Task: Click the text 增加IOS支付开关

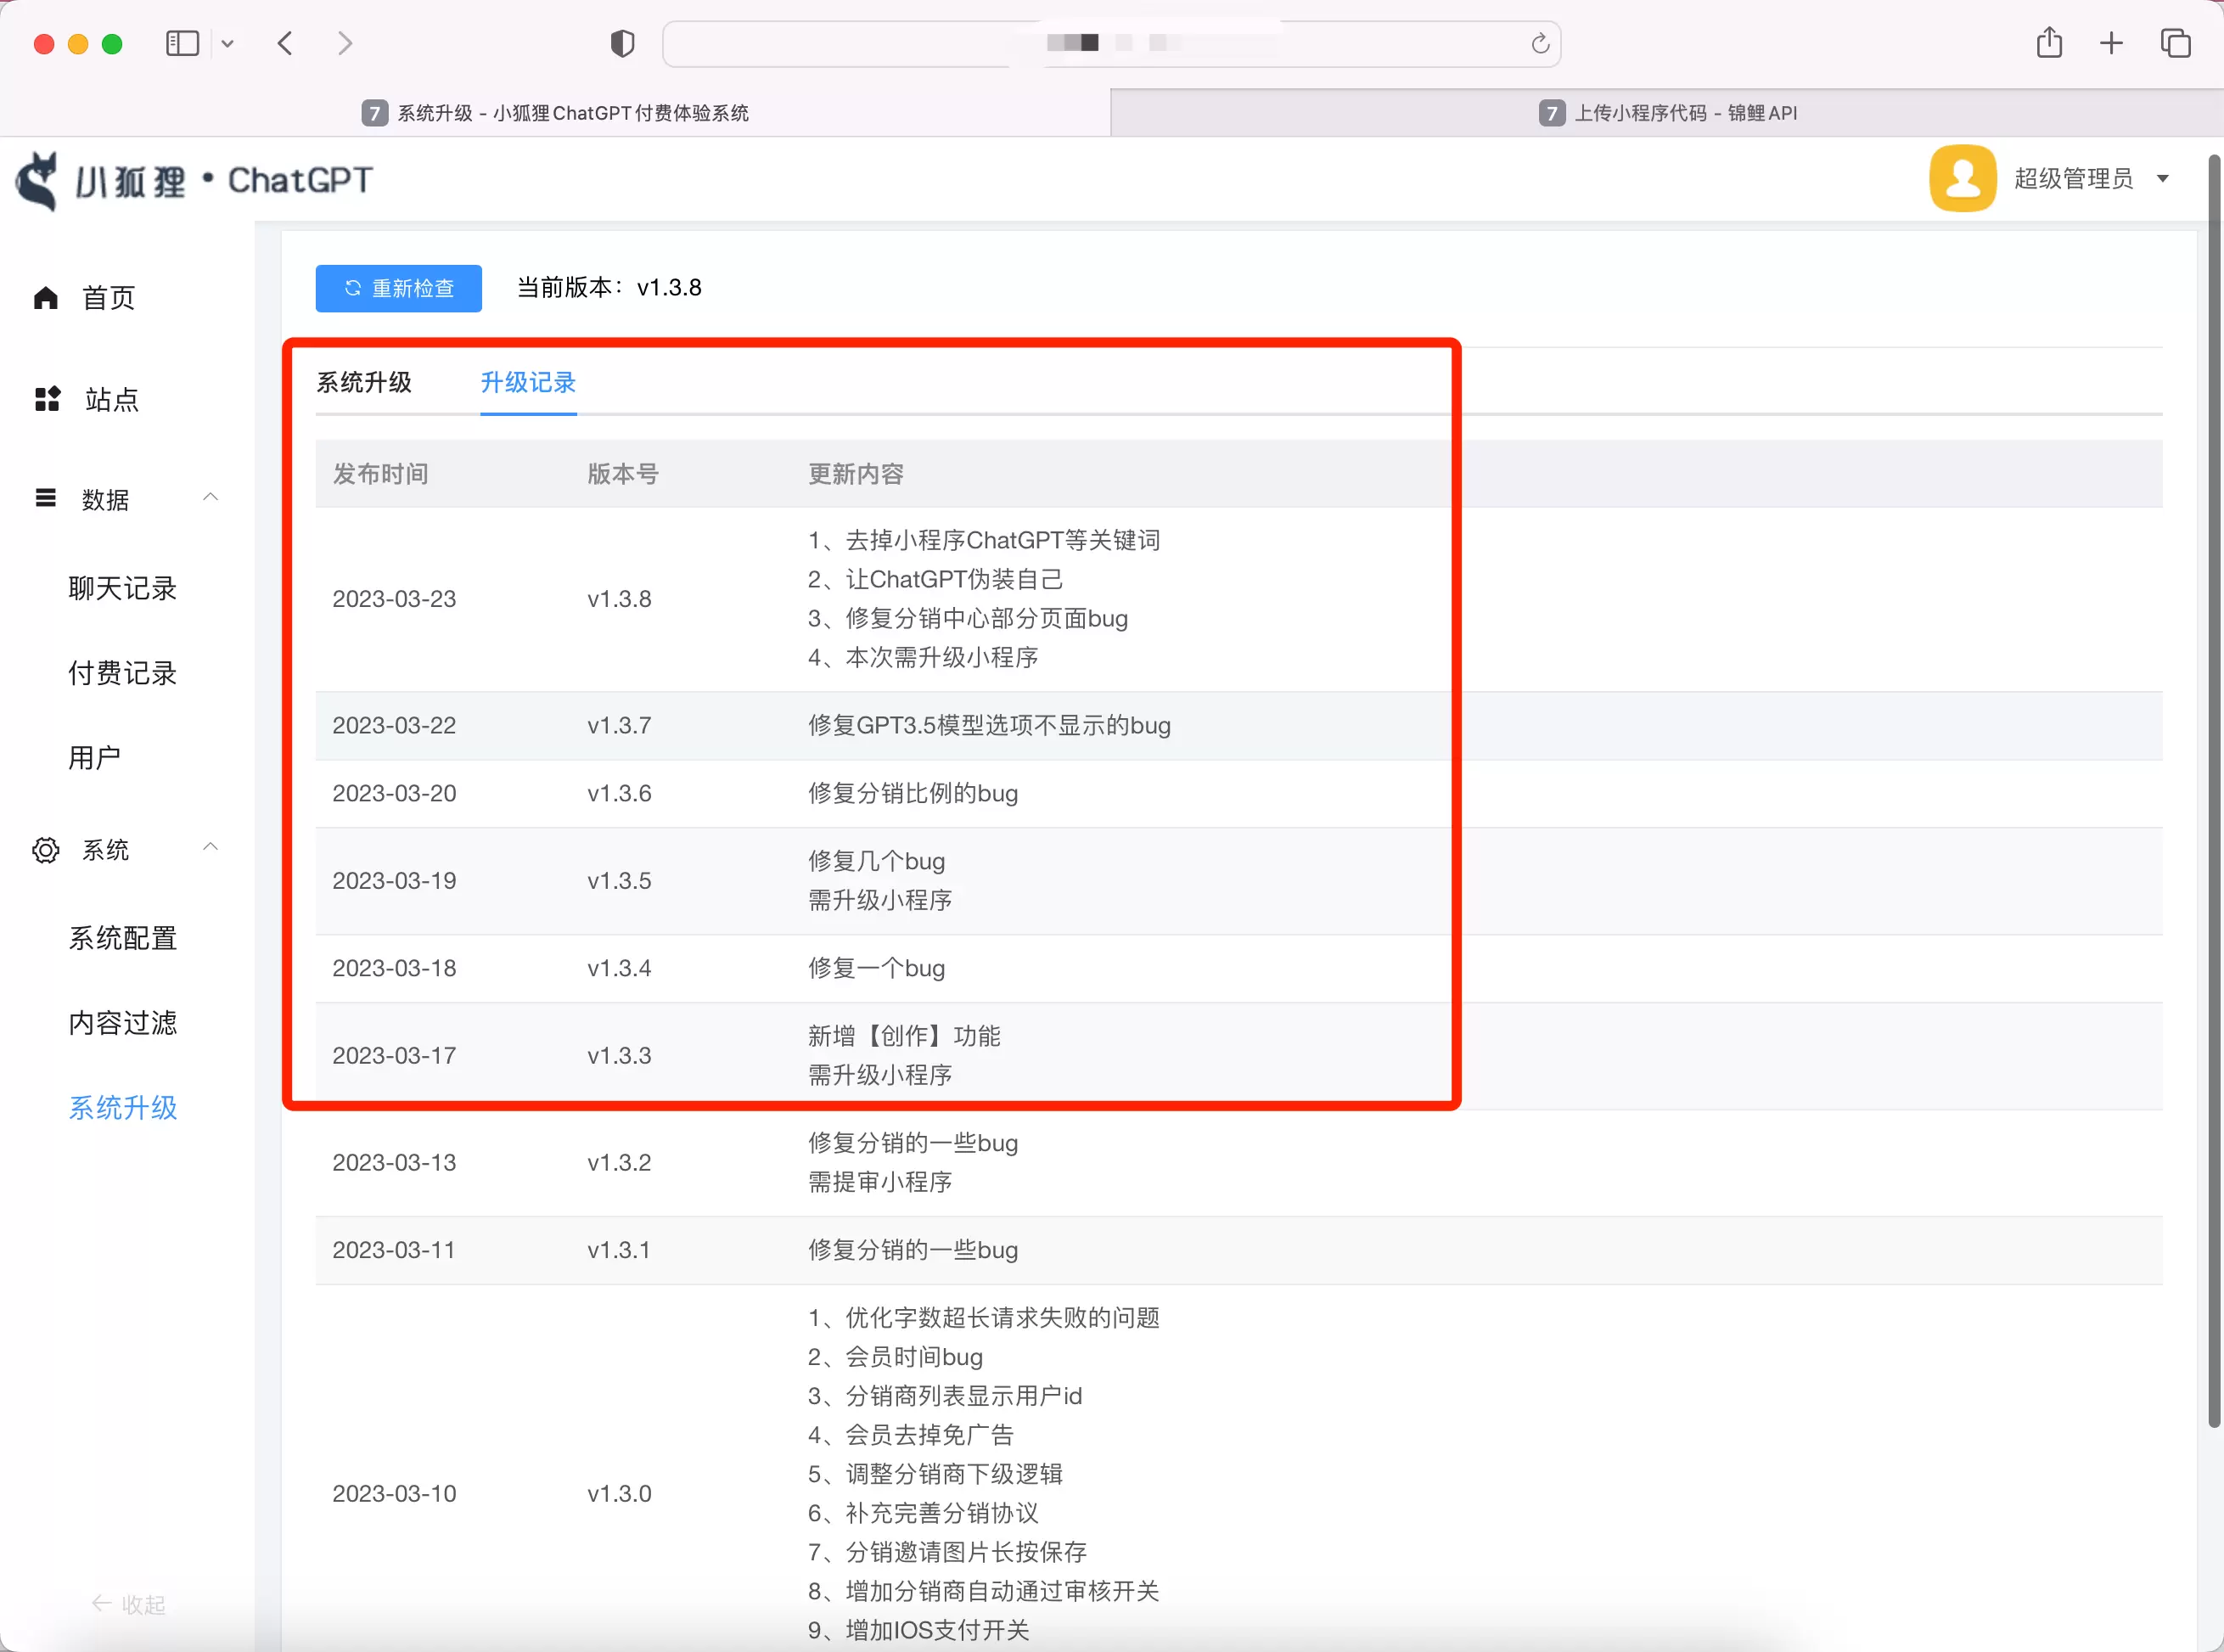Action: 937,1631
